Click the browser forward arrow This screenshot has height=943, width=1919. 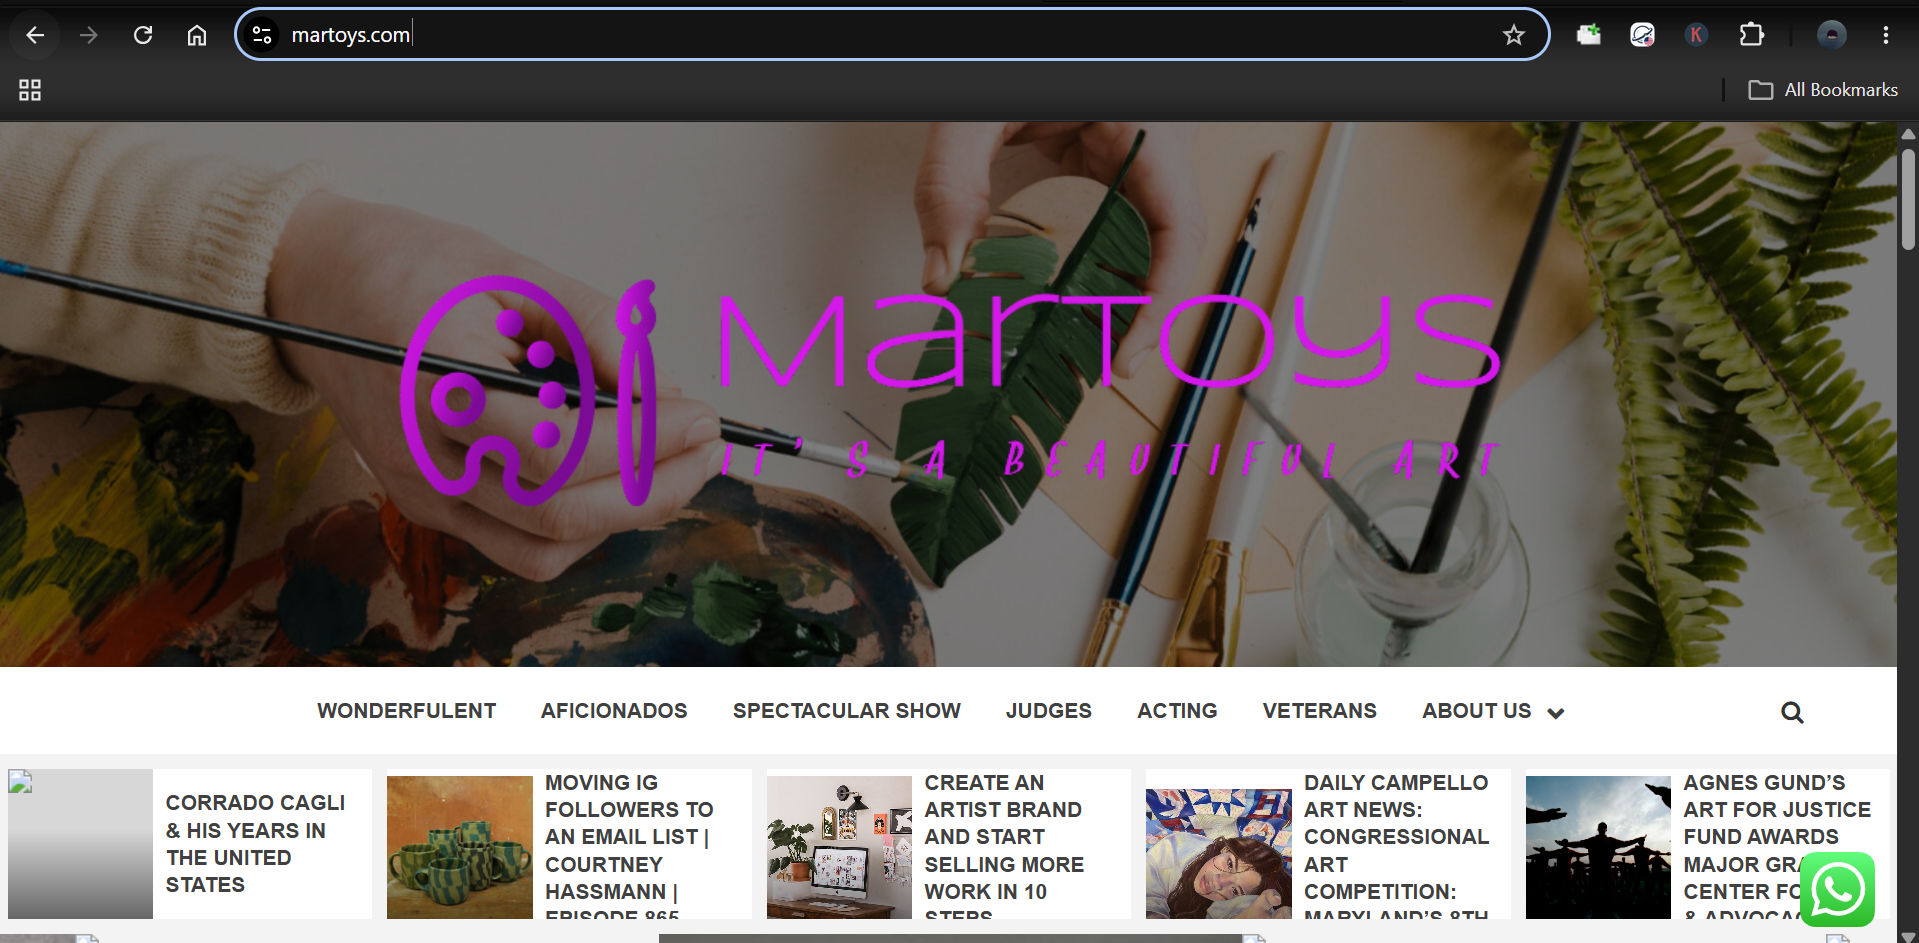tap(89, 35)
